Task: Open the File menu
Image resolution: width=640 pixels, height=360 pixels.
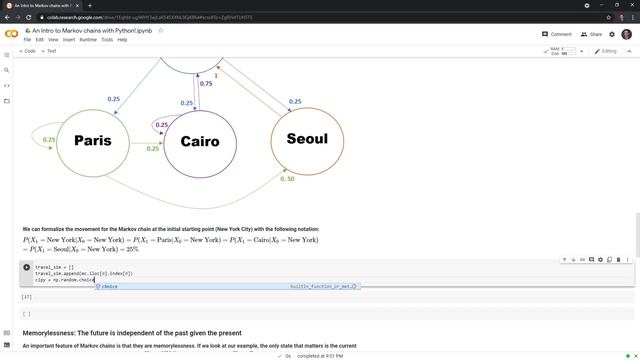Action: pyautogui.click(x=27, y=40)
